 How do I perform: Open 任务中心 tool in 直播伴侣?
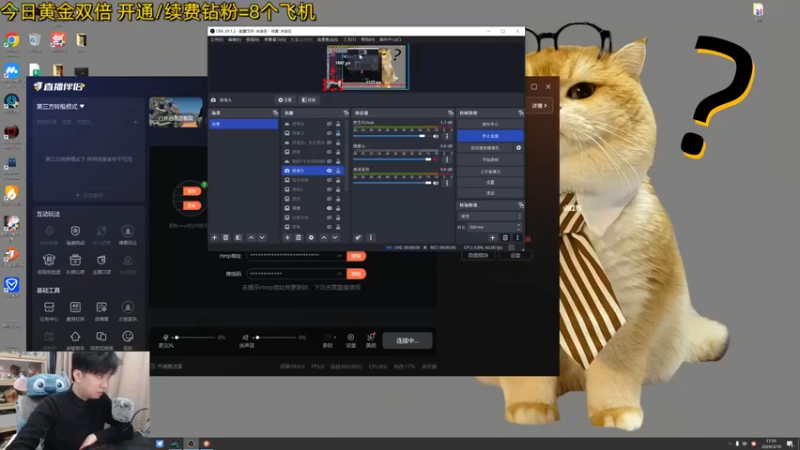(x=49, y=311)
